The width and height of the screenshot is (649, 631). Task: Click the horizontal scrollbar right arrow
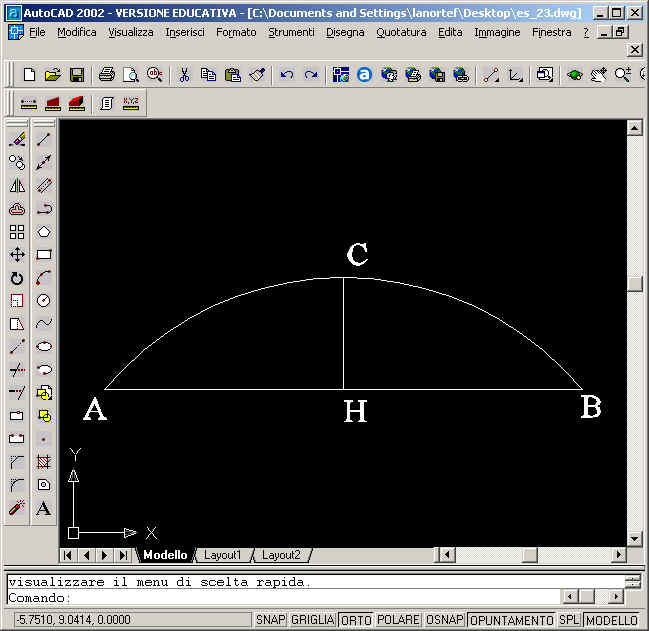618,554
